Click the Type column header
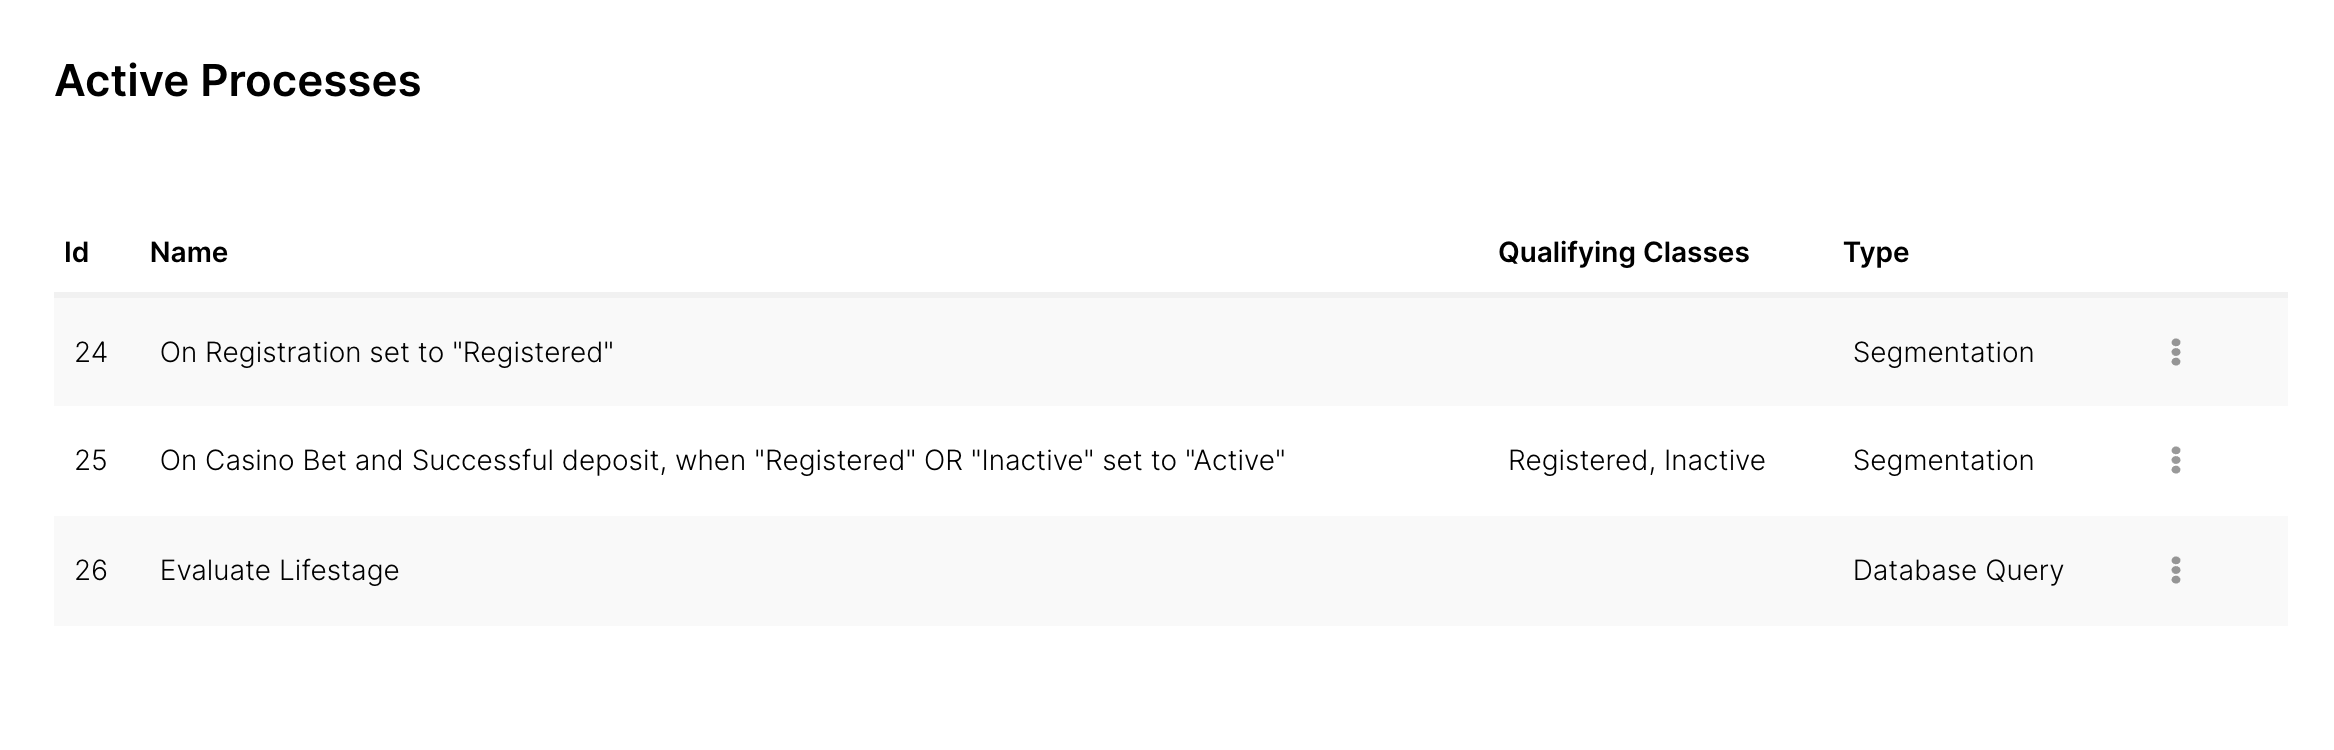Screen dimensions: 2334x750 [1875, 252]
